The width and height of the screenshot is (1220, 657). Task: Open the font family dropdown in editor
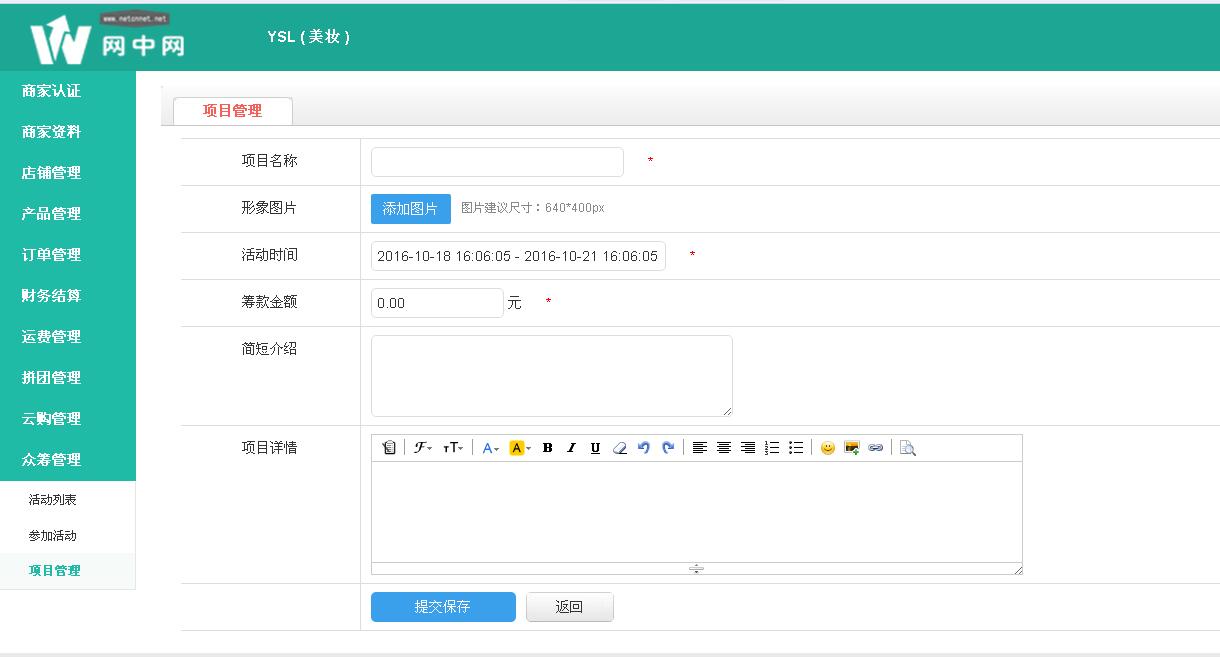pyautogui.click(x=423, y=448)
